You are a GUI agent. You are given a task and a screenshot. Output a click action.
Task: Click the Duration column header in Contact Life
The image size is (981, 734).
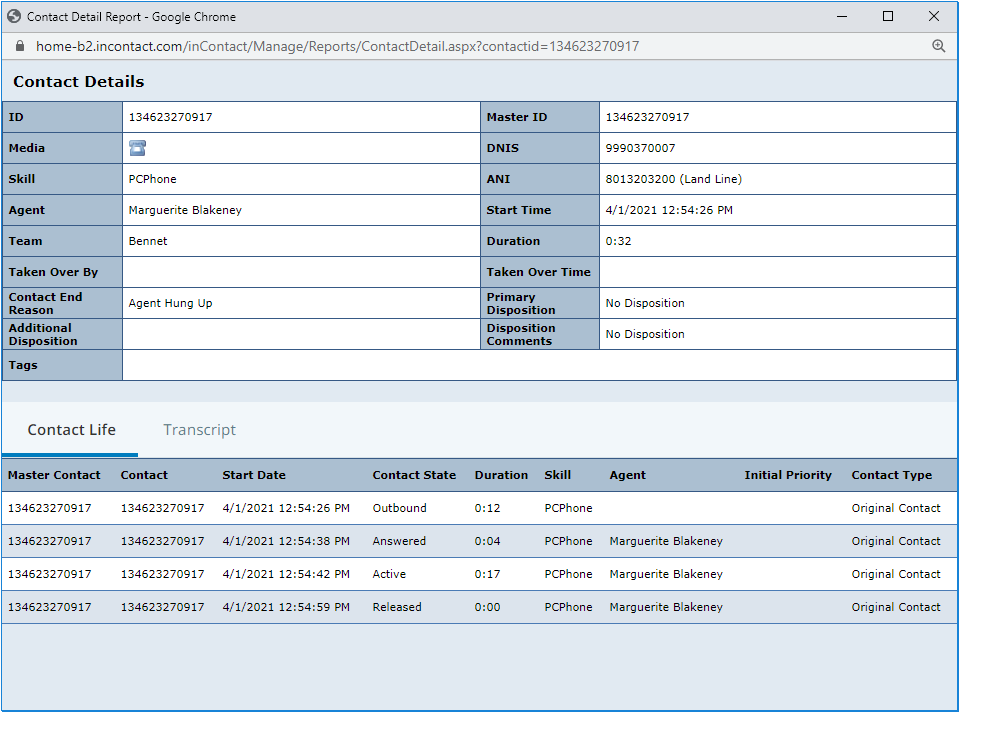point(501,475)
